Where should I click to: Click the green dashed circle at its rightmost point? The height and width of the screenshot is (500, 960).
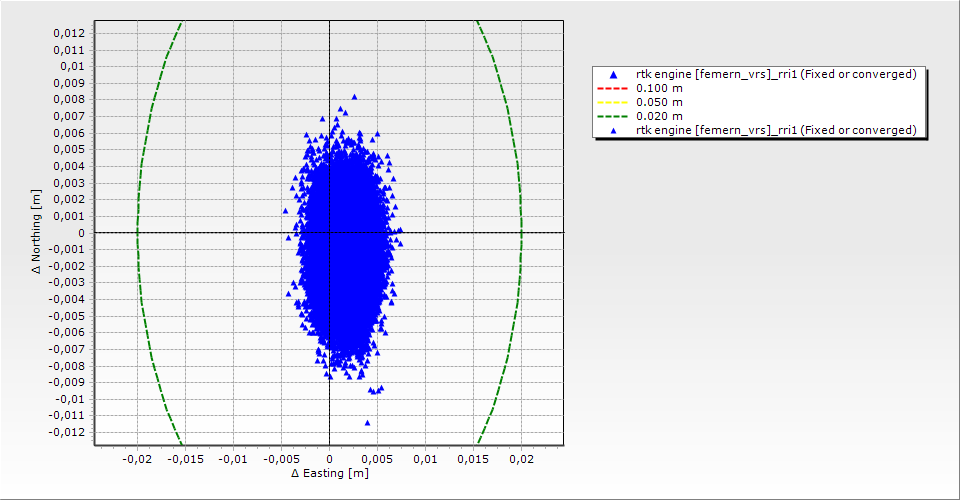pos(521,232)
